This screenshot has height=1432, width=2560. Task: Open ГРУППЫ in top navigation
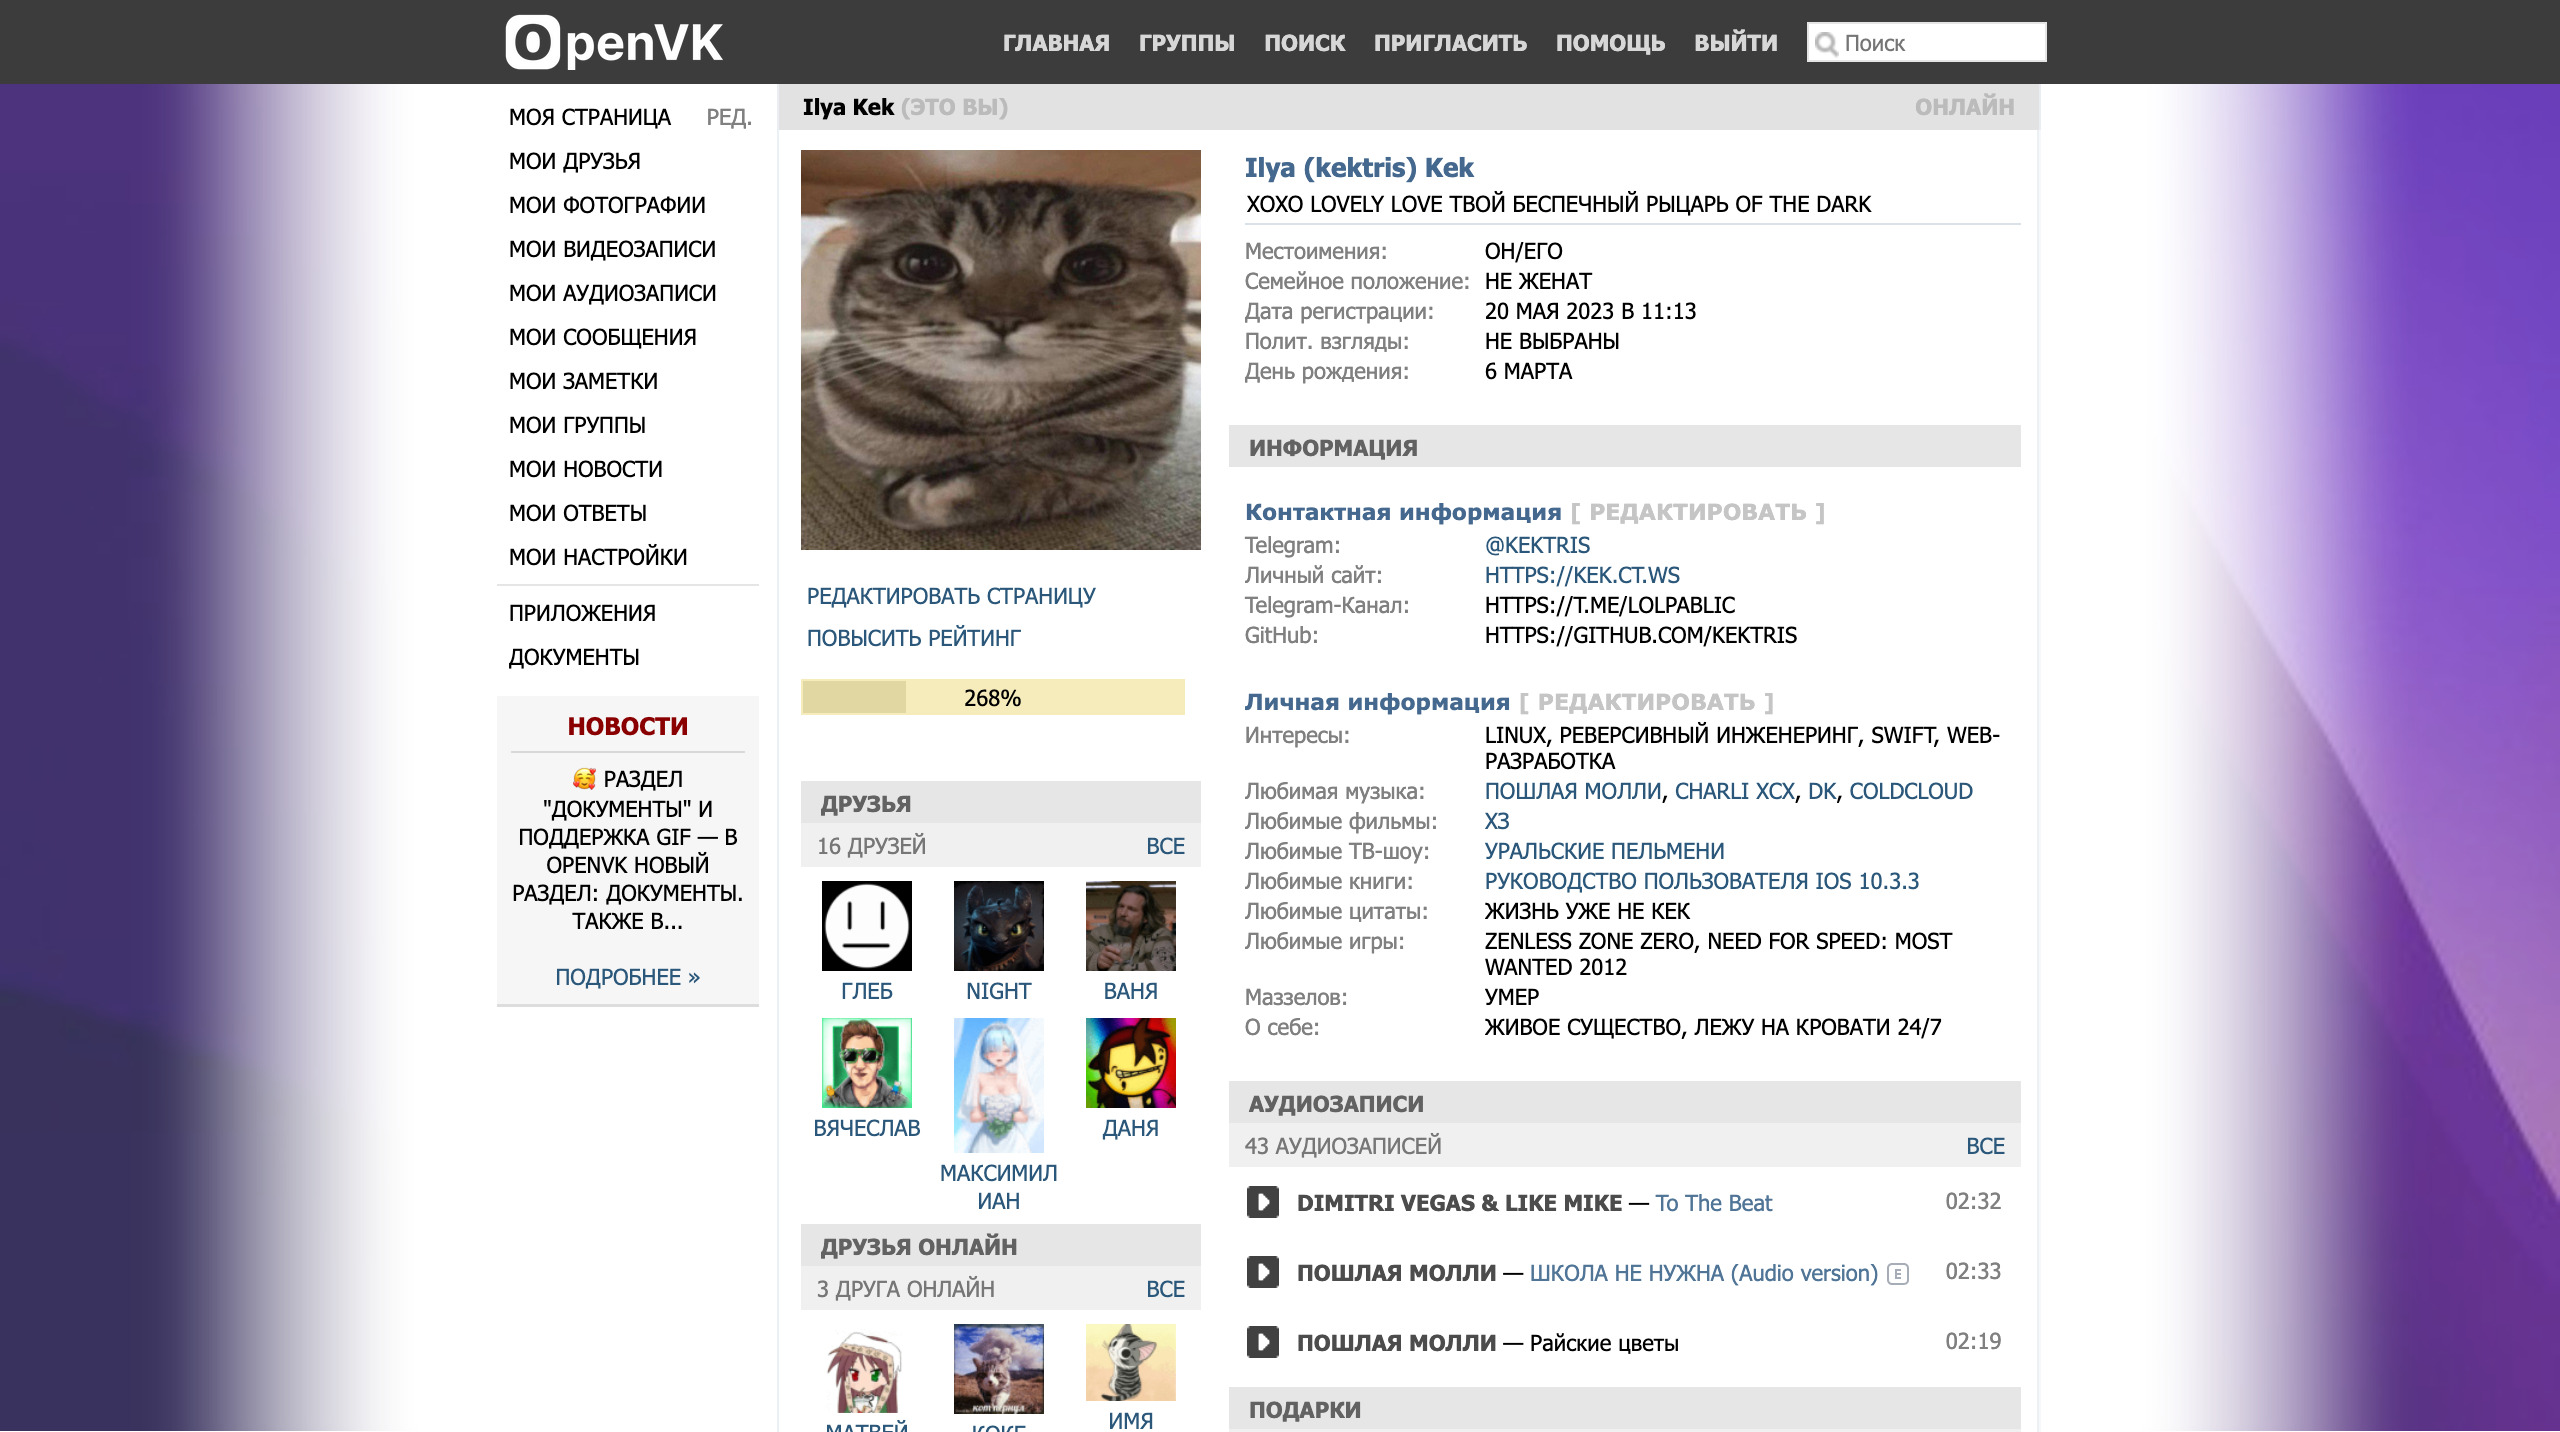1186,43
